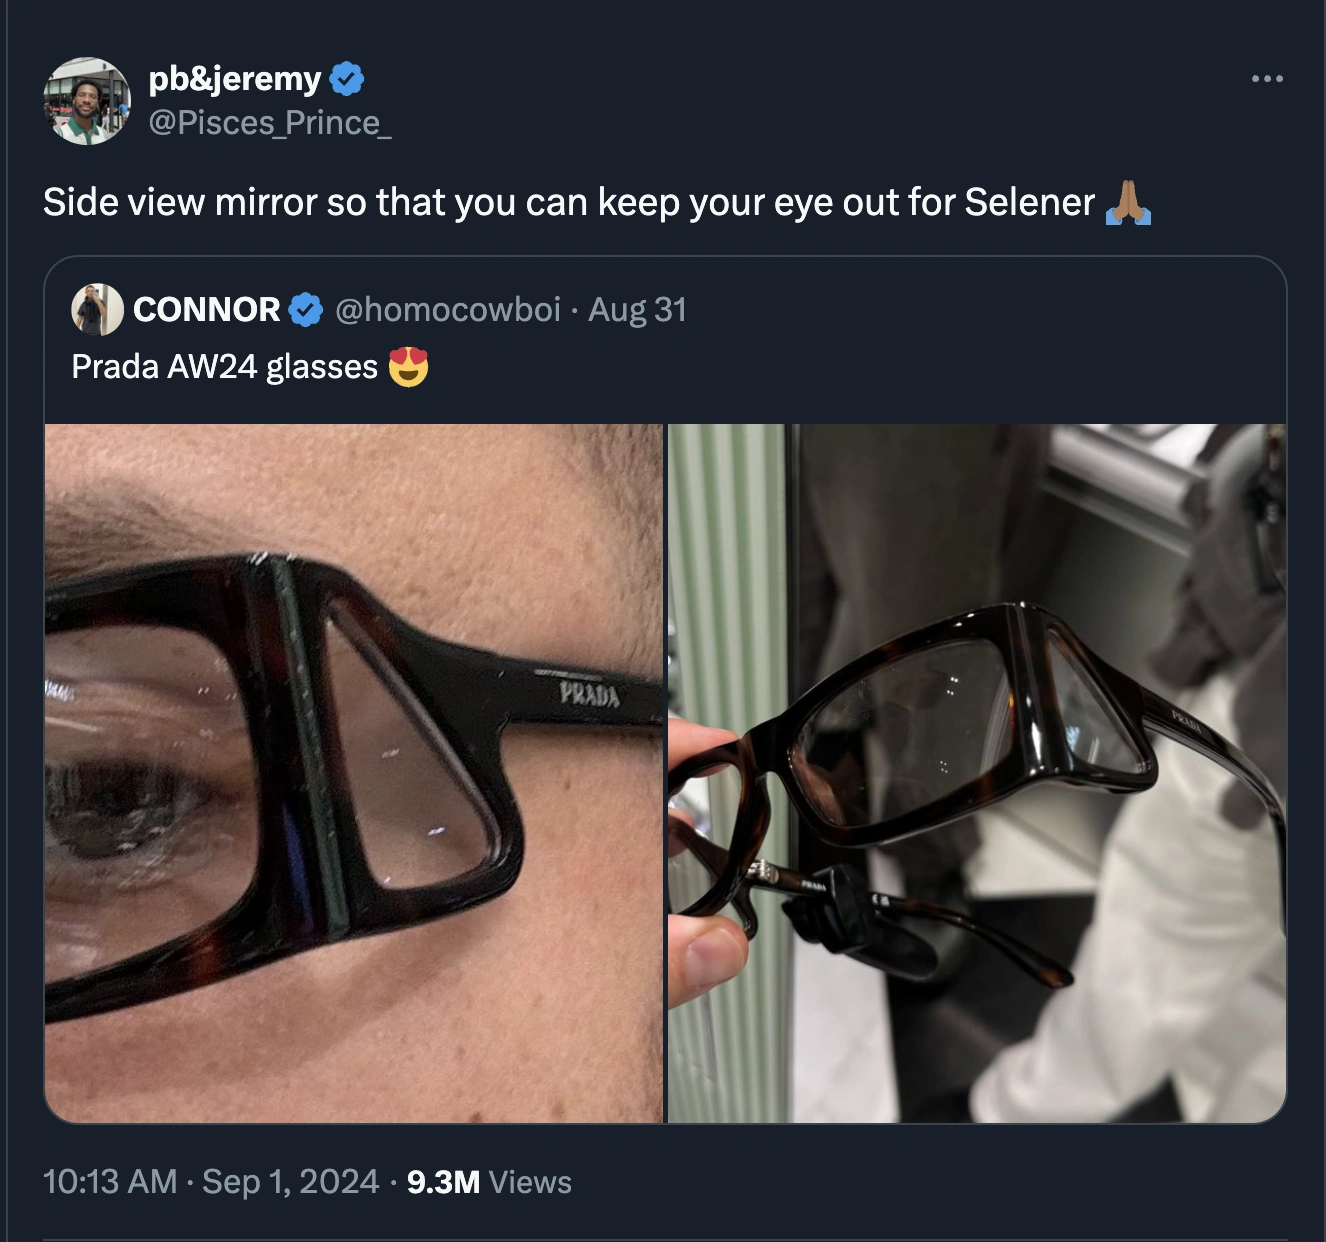Open the 10:13 AM timestamp link
Screen dimensions: 1326x1242
click(110, 1182)
